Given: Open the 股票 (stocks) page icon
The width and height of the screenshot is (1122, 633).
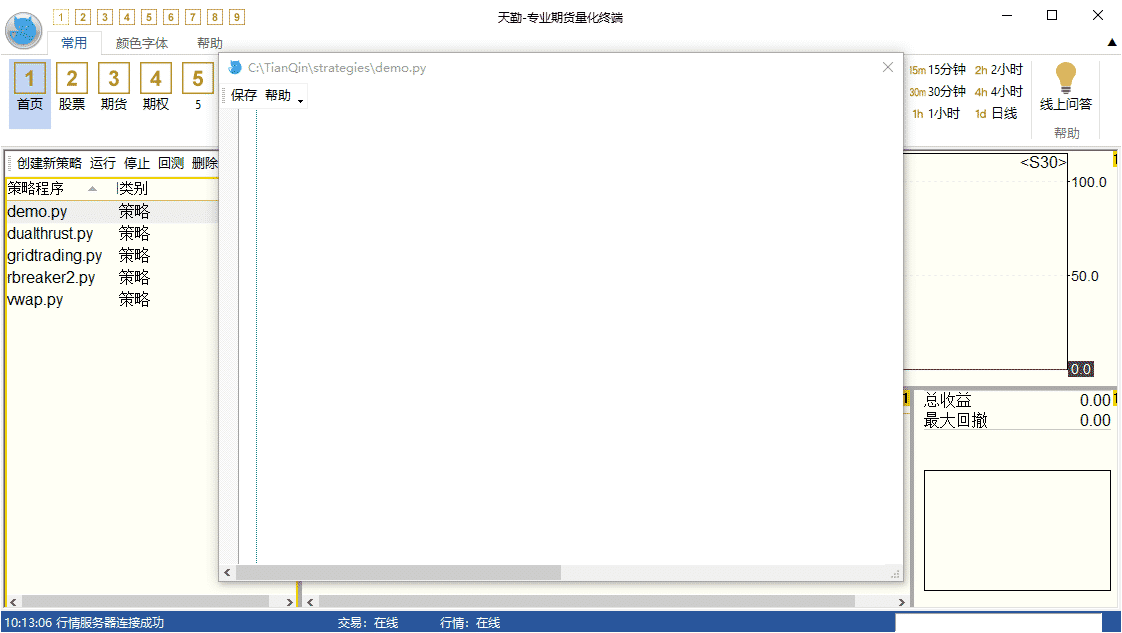Looking at the screenshot, I should 72,87.
